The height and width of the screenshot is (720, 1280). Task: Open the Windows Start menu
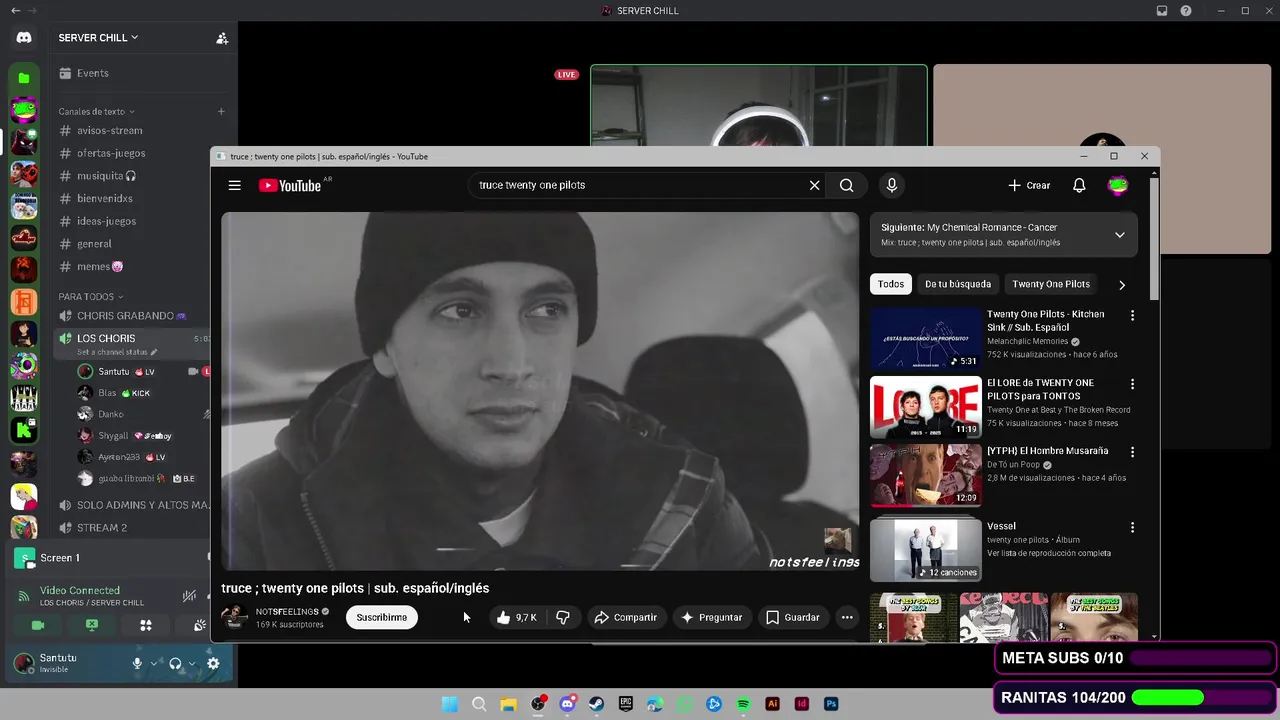click(x=450, y=704)
